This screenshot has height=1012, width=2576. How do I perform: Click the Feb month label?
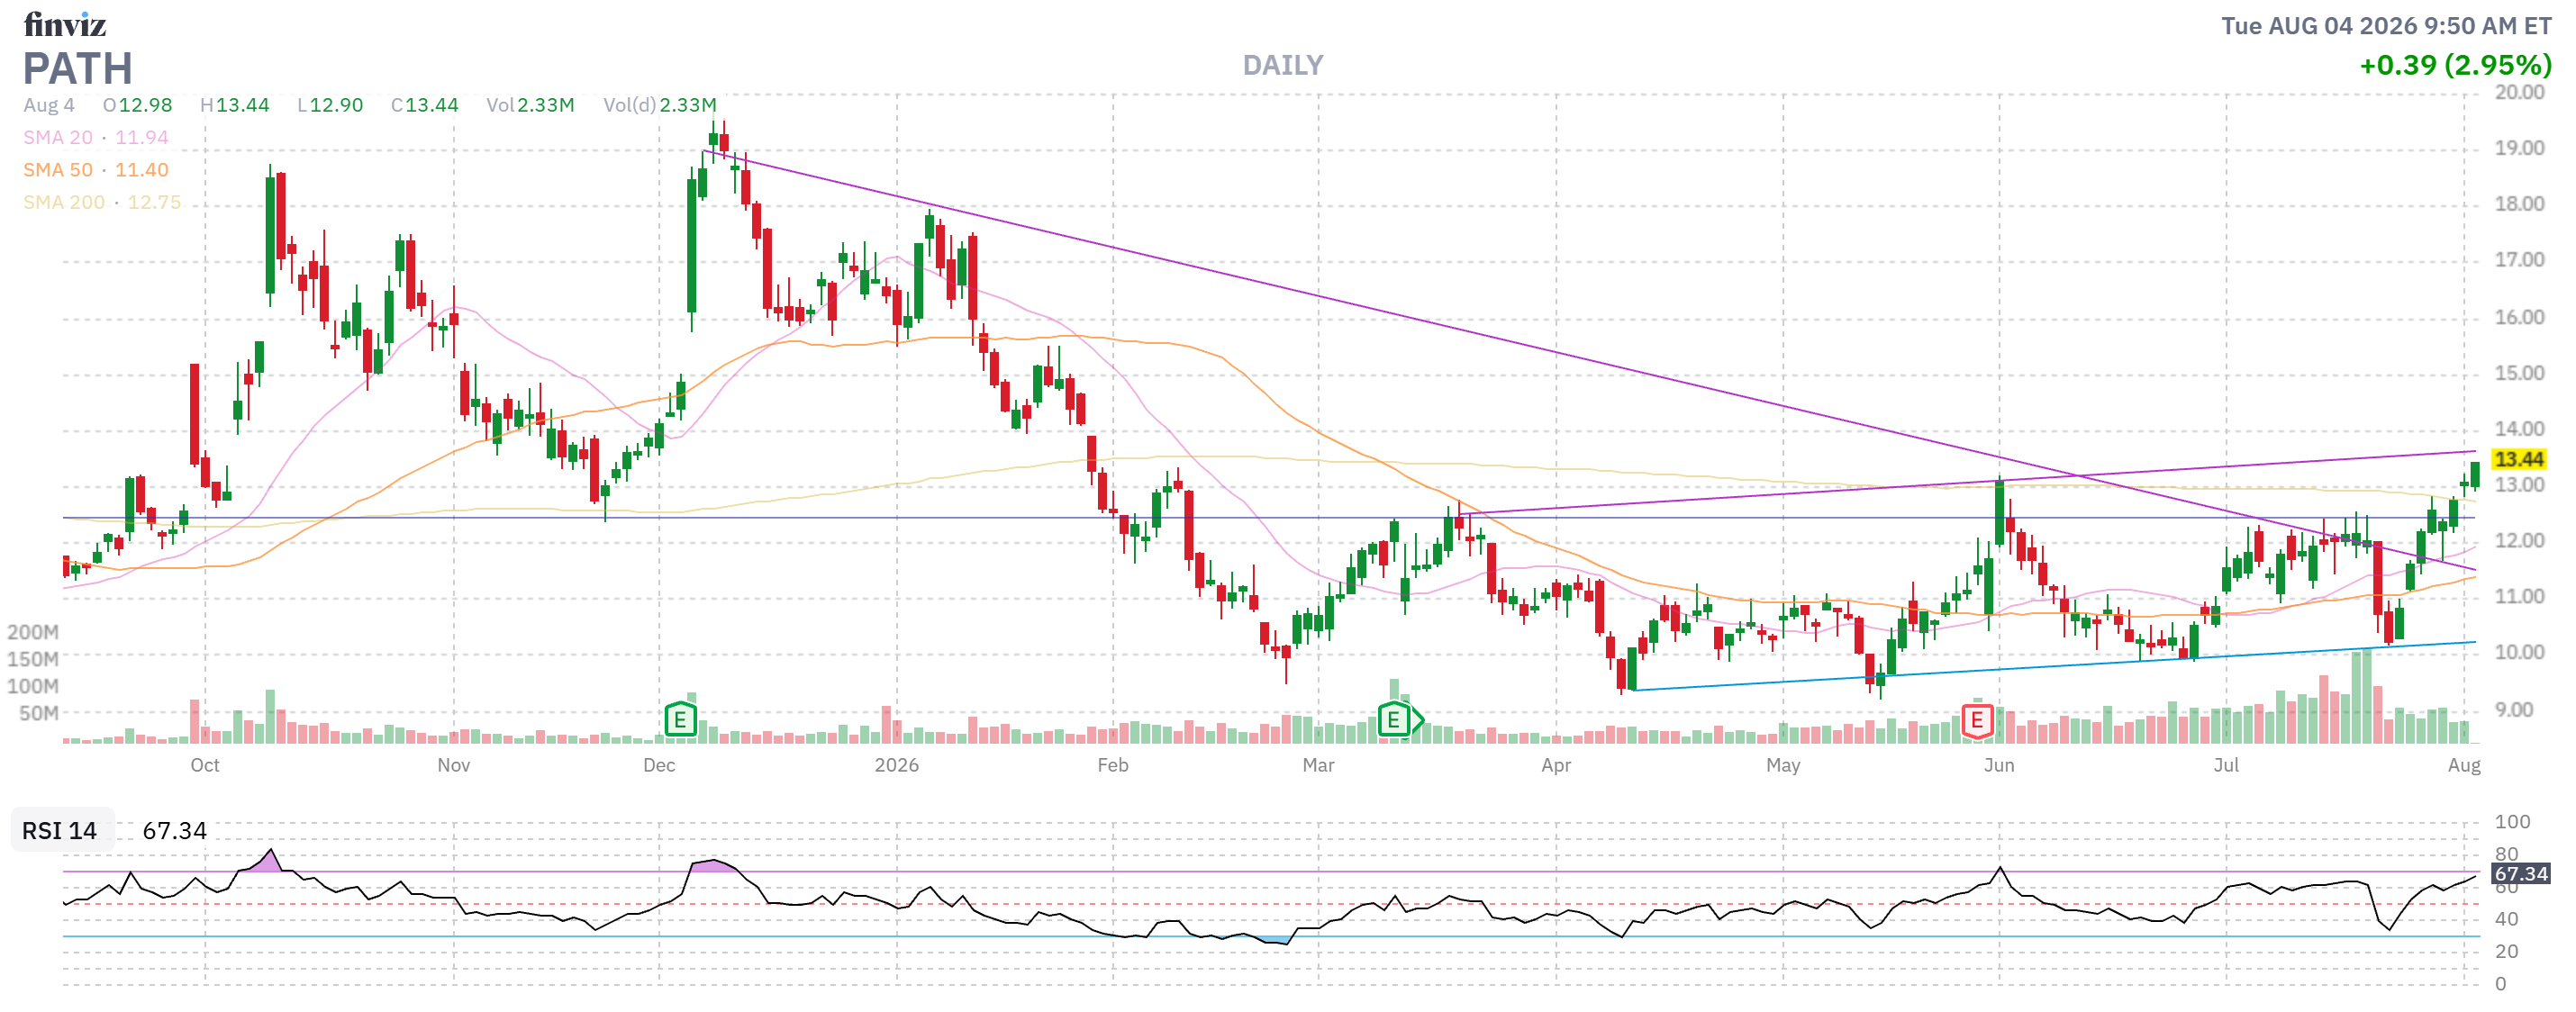[1113, 765]
